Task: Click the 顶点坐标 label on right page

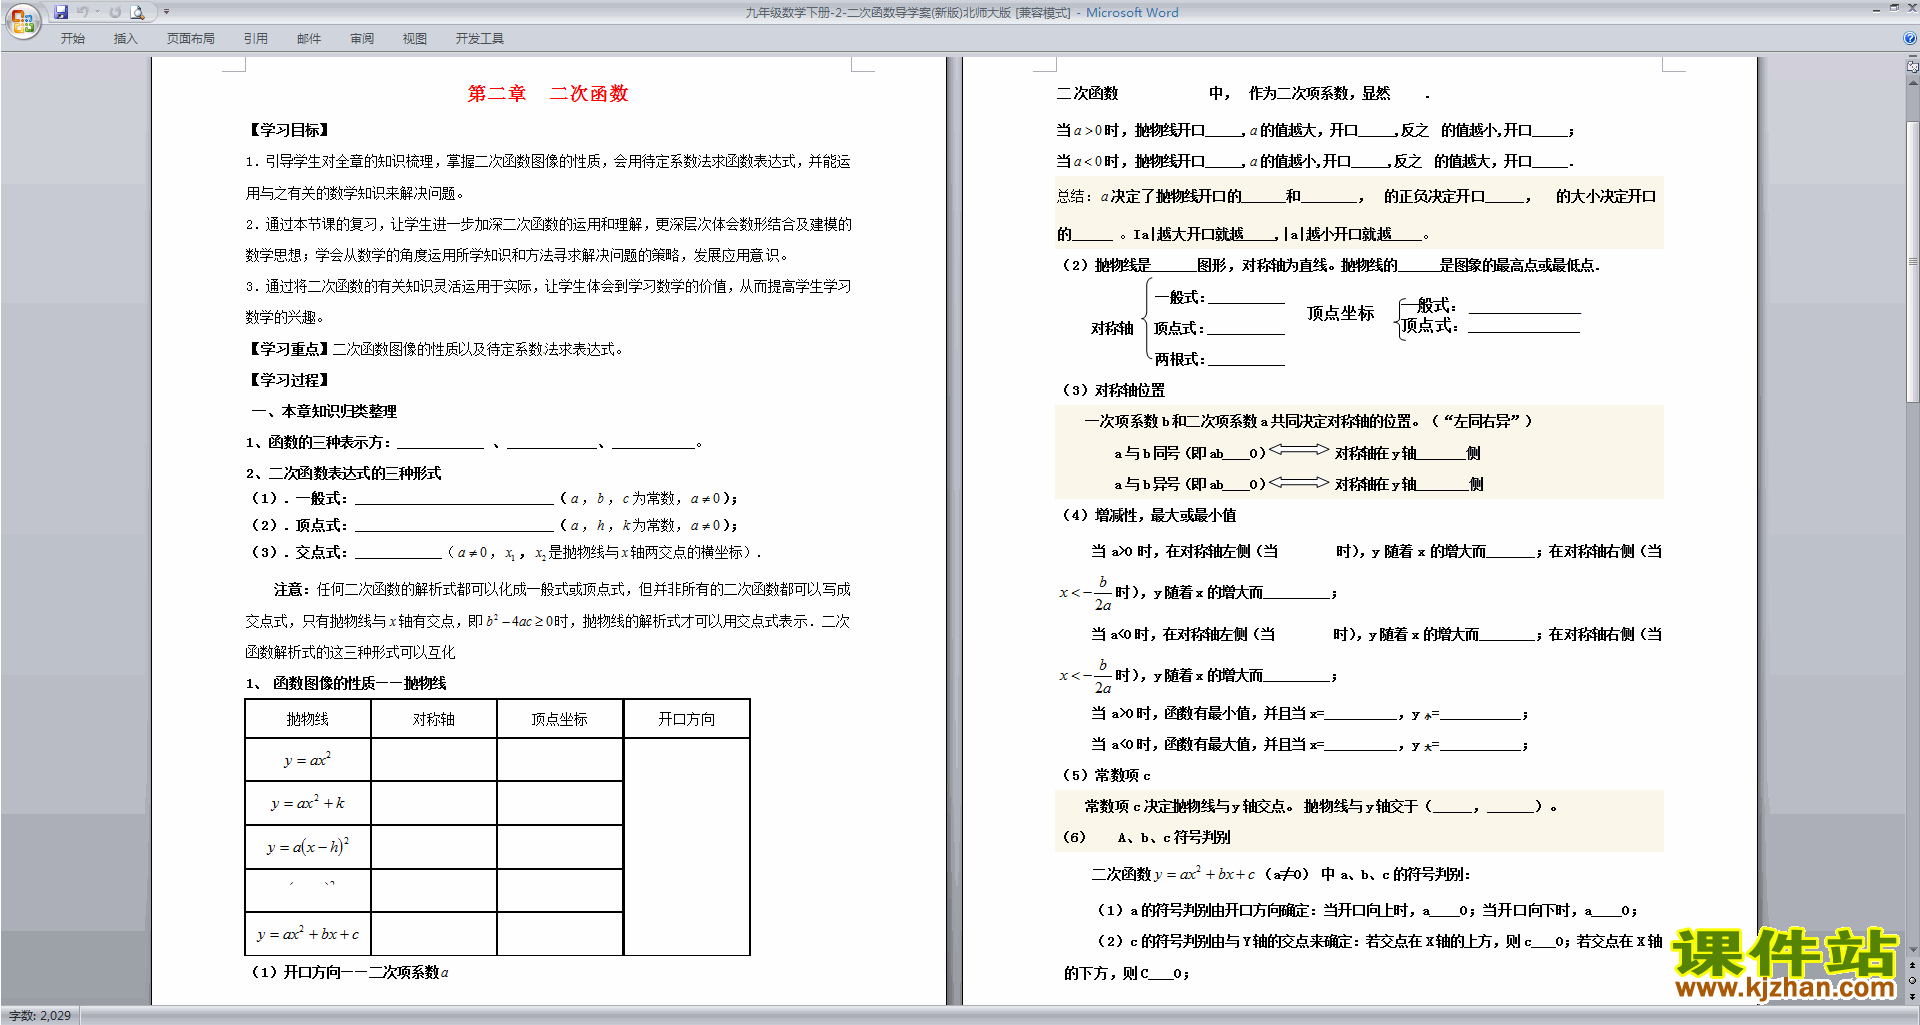Action: (x=1340, y=314)
